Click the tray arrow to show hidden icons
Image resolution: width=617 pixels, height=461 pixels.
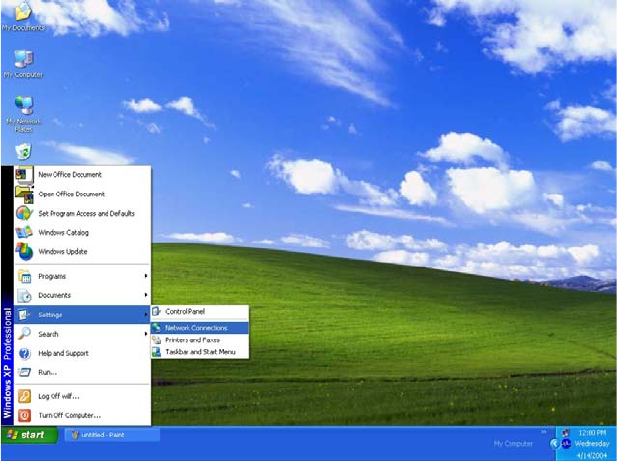point(554,444)
